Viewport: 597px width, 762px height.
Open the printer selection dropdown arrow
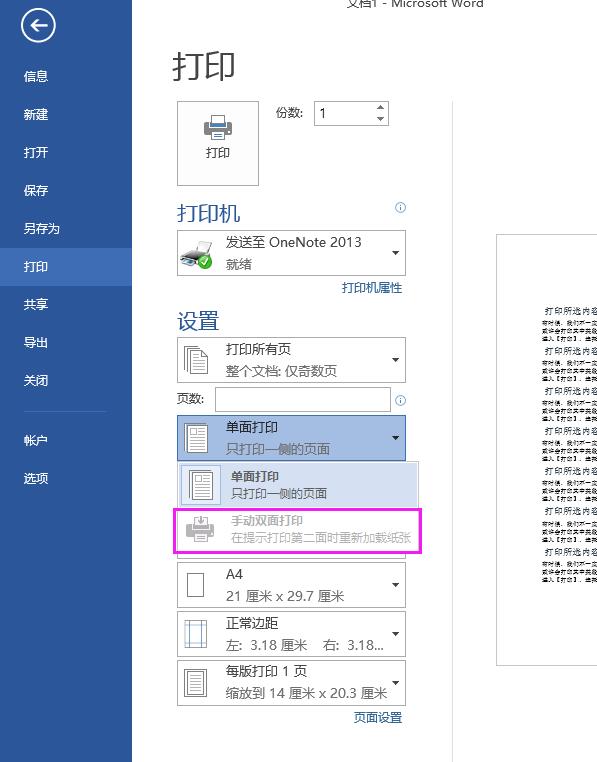point(396,253)
